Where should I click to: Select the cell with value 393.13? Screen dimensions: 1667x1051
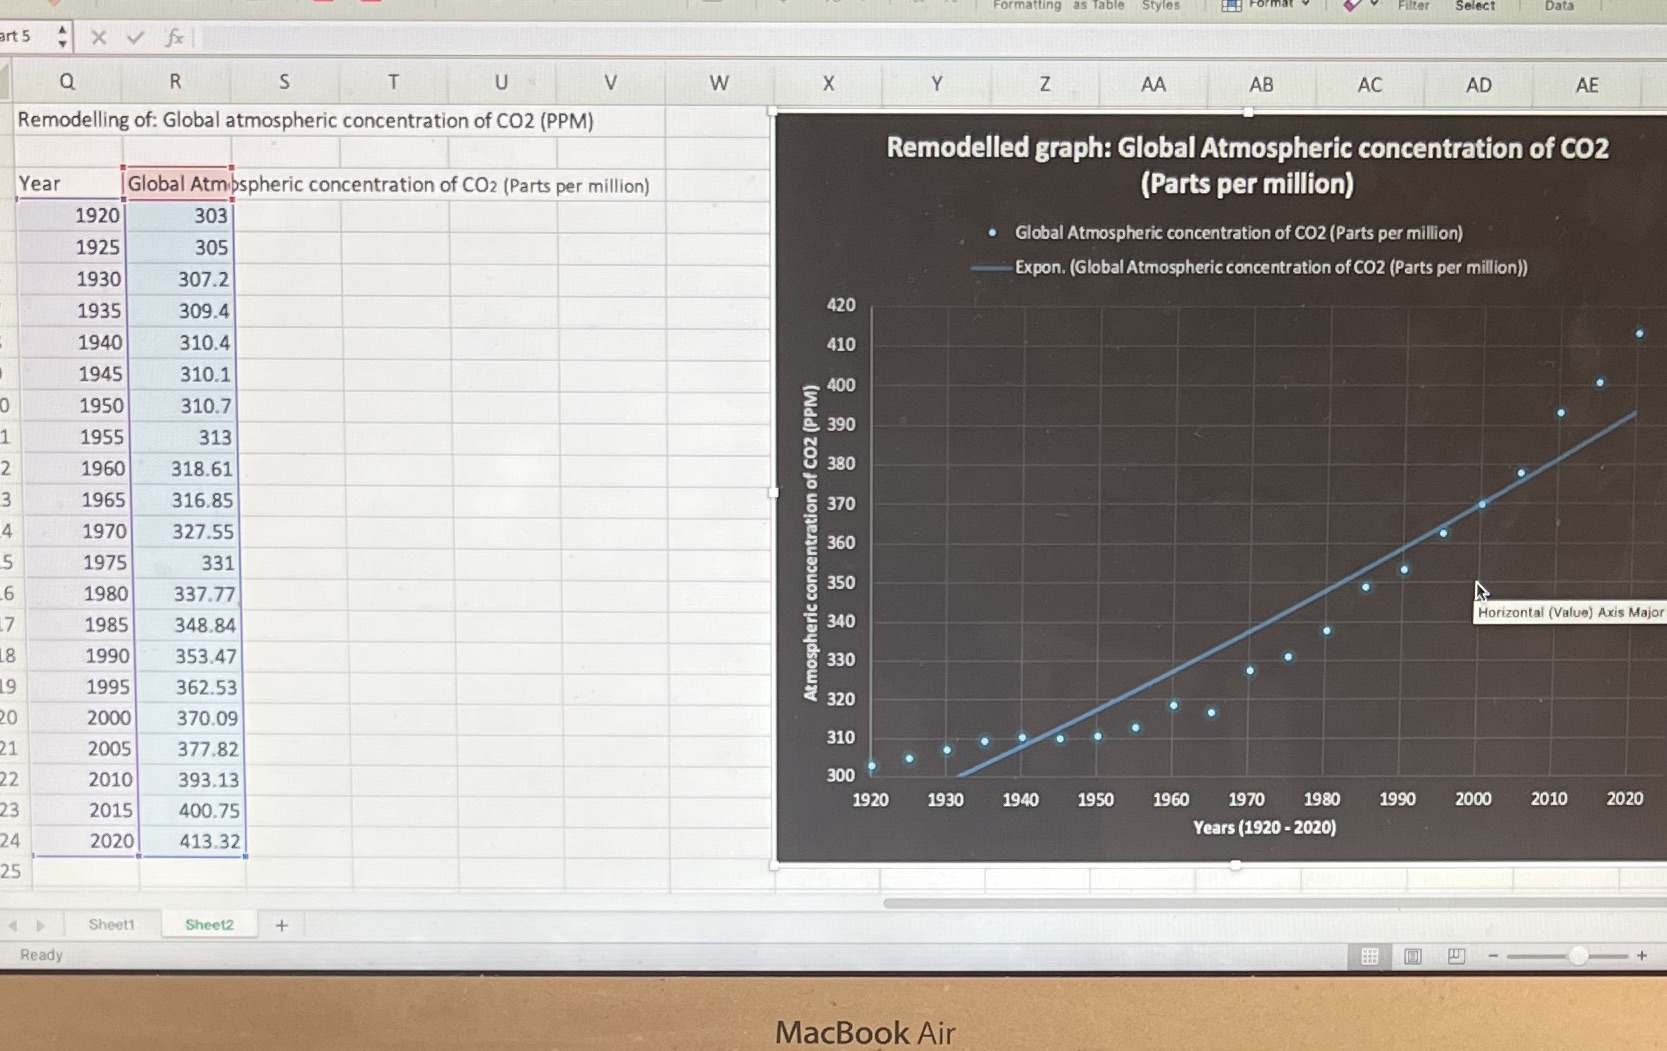pos(190,779)
